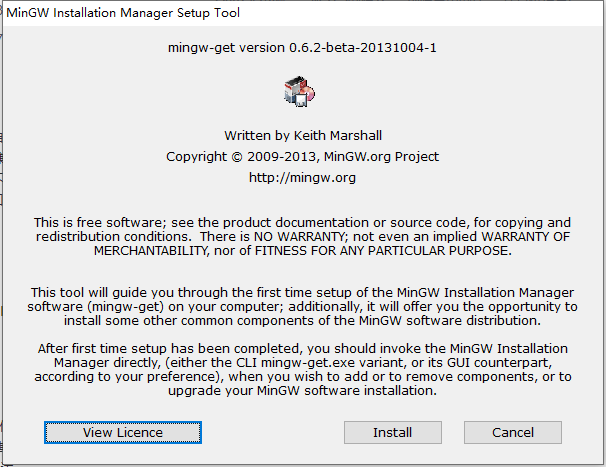Click the 'This tool will guide you' line
This screenshot has width=606, height=467.
302,293
